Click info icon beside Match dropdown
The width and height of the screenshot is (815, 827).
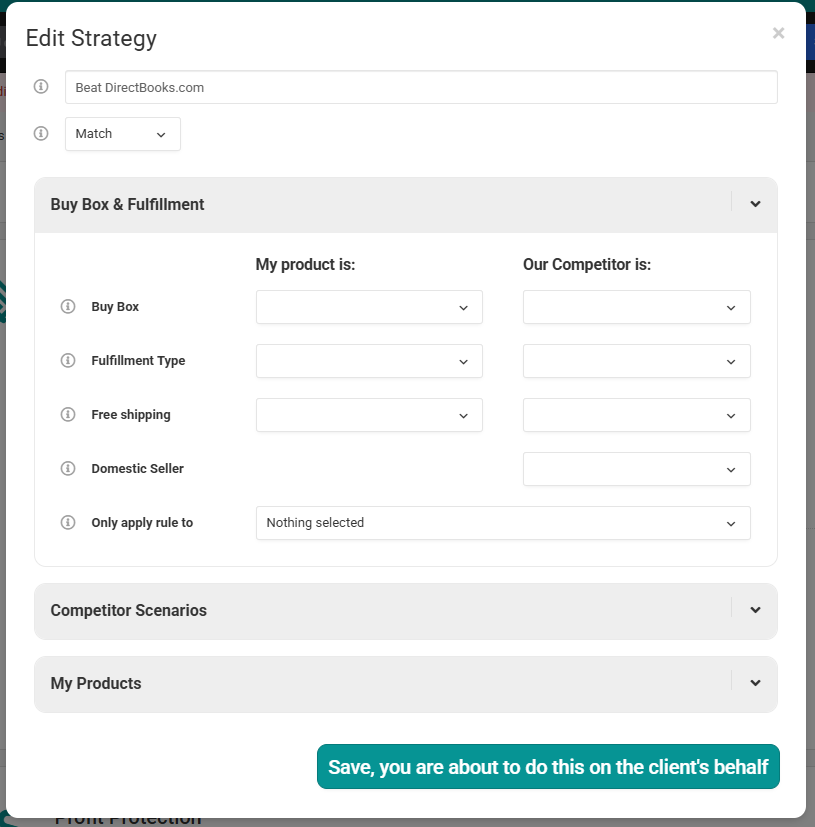(x=41, y=133)
